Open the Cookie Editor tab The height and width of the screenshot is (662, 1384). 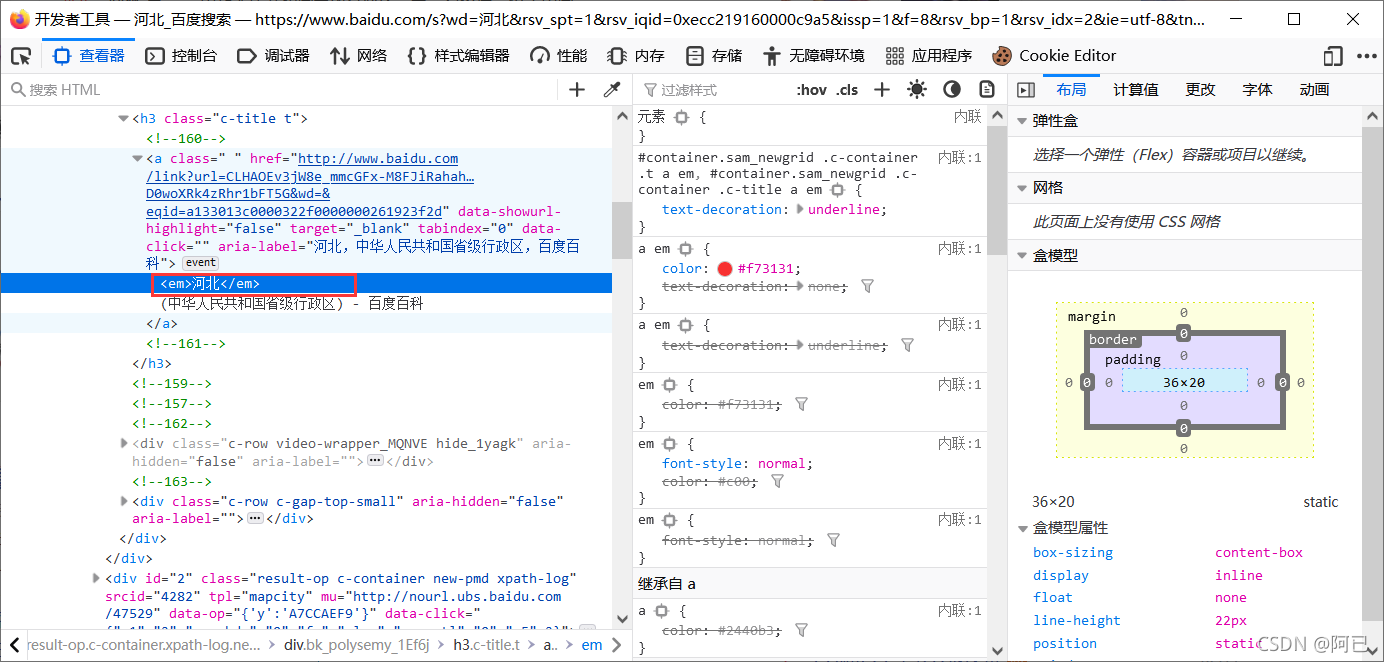[1054, 56]
